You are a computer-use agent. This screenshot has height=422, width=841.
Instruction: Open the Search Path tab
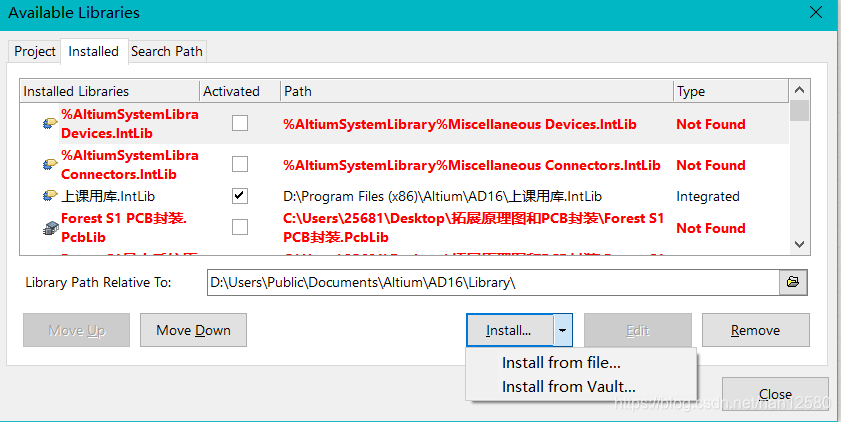pyautogui.click(x=166, y=51)
